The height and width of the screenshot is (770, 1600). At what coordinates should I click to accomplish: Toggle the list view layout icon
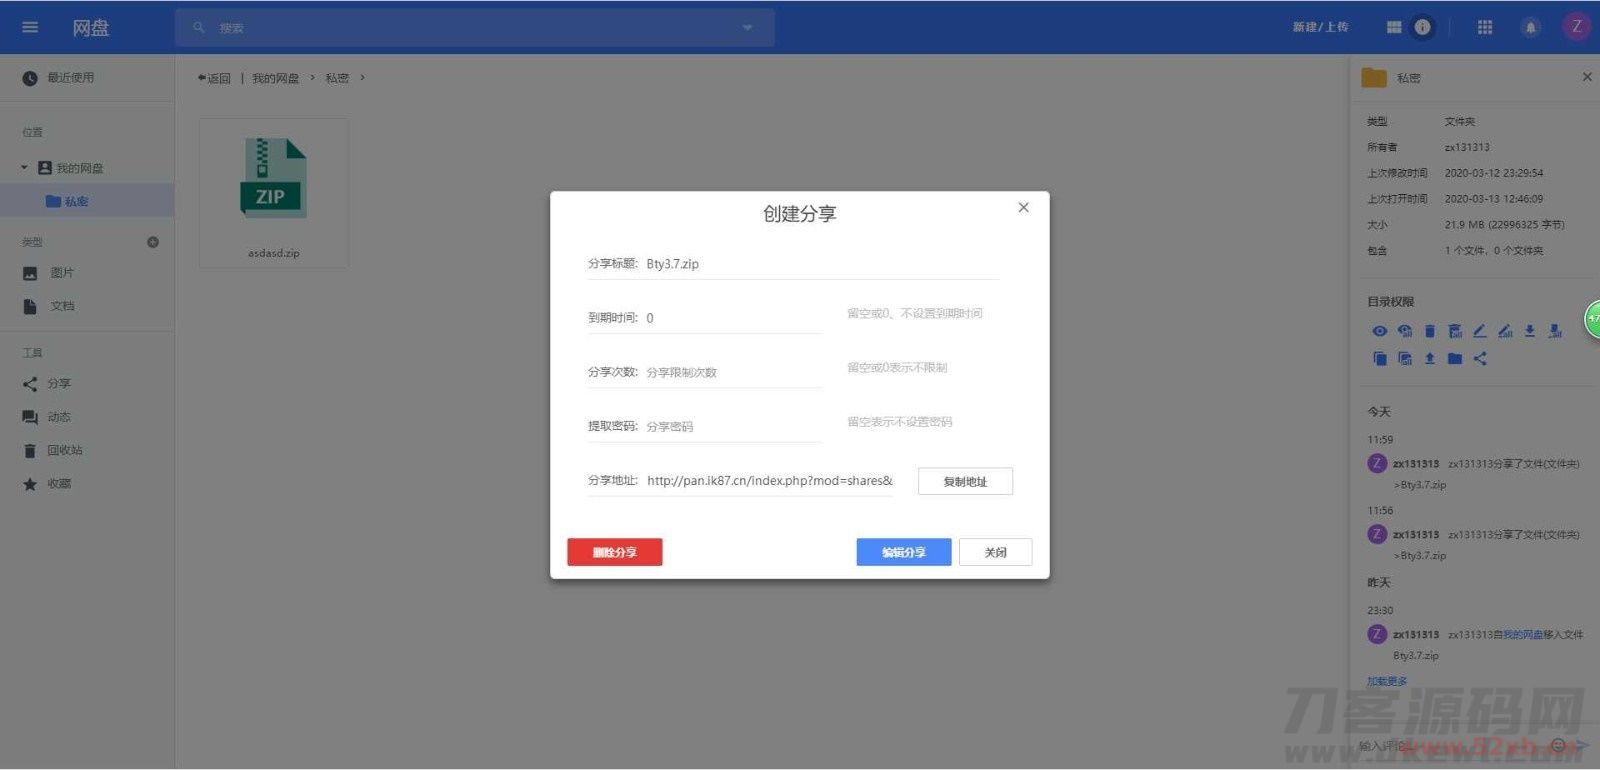tap(1394, 28)
